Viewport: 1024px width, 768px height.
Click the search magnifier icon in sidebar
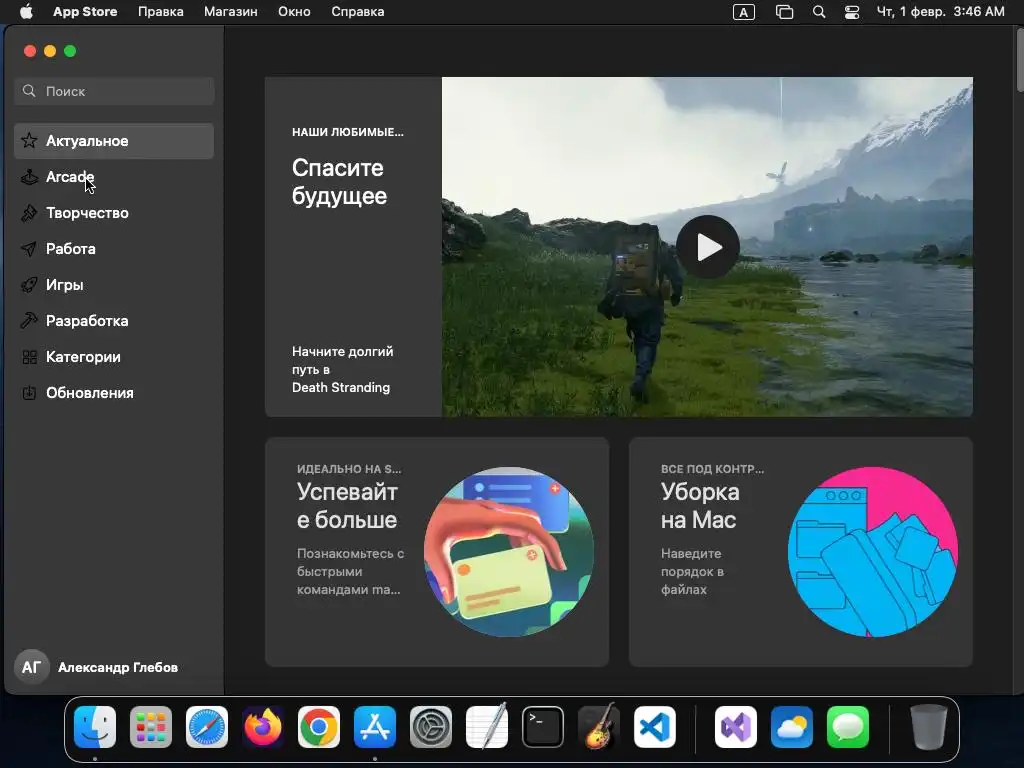29,91
